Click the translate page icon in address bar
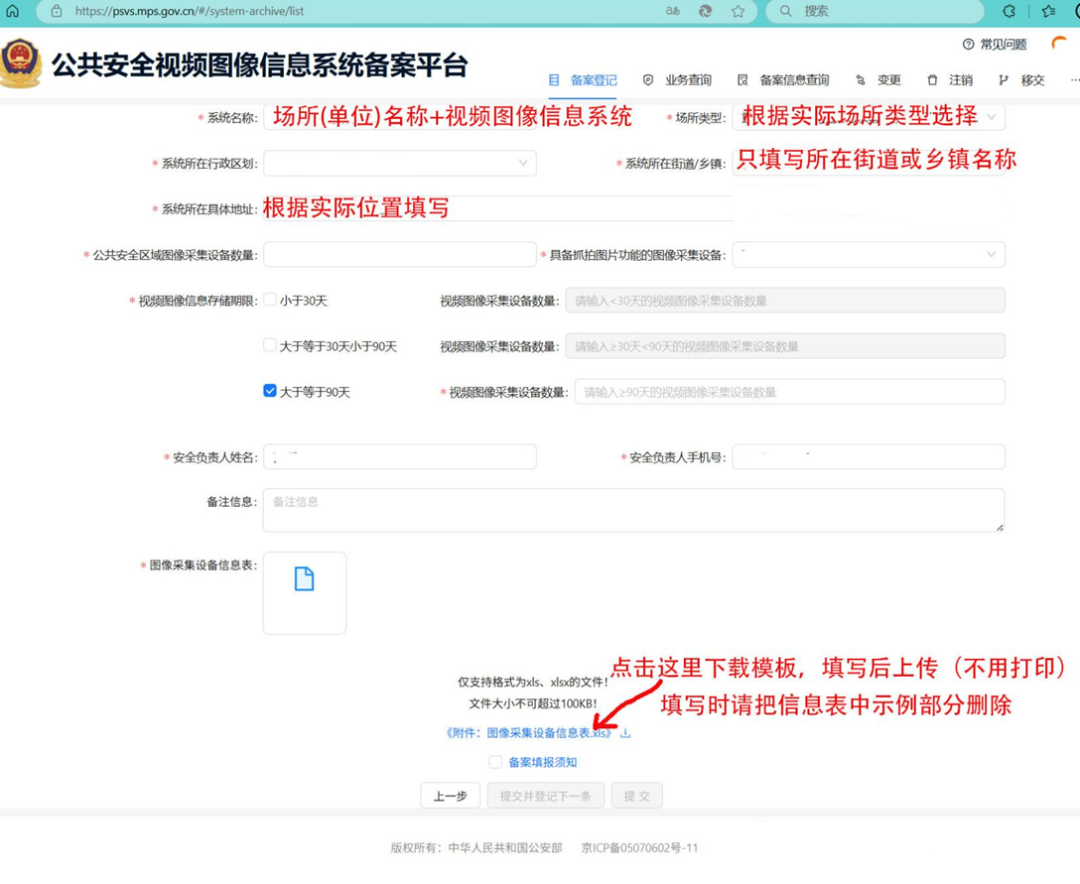Viewport: 1080px width, 884px height. [672, 11]
